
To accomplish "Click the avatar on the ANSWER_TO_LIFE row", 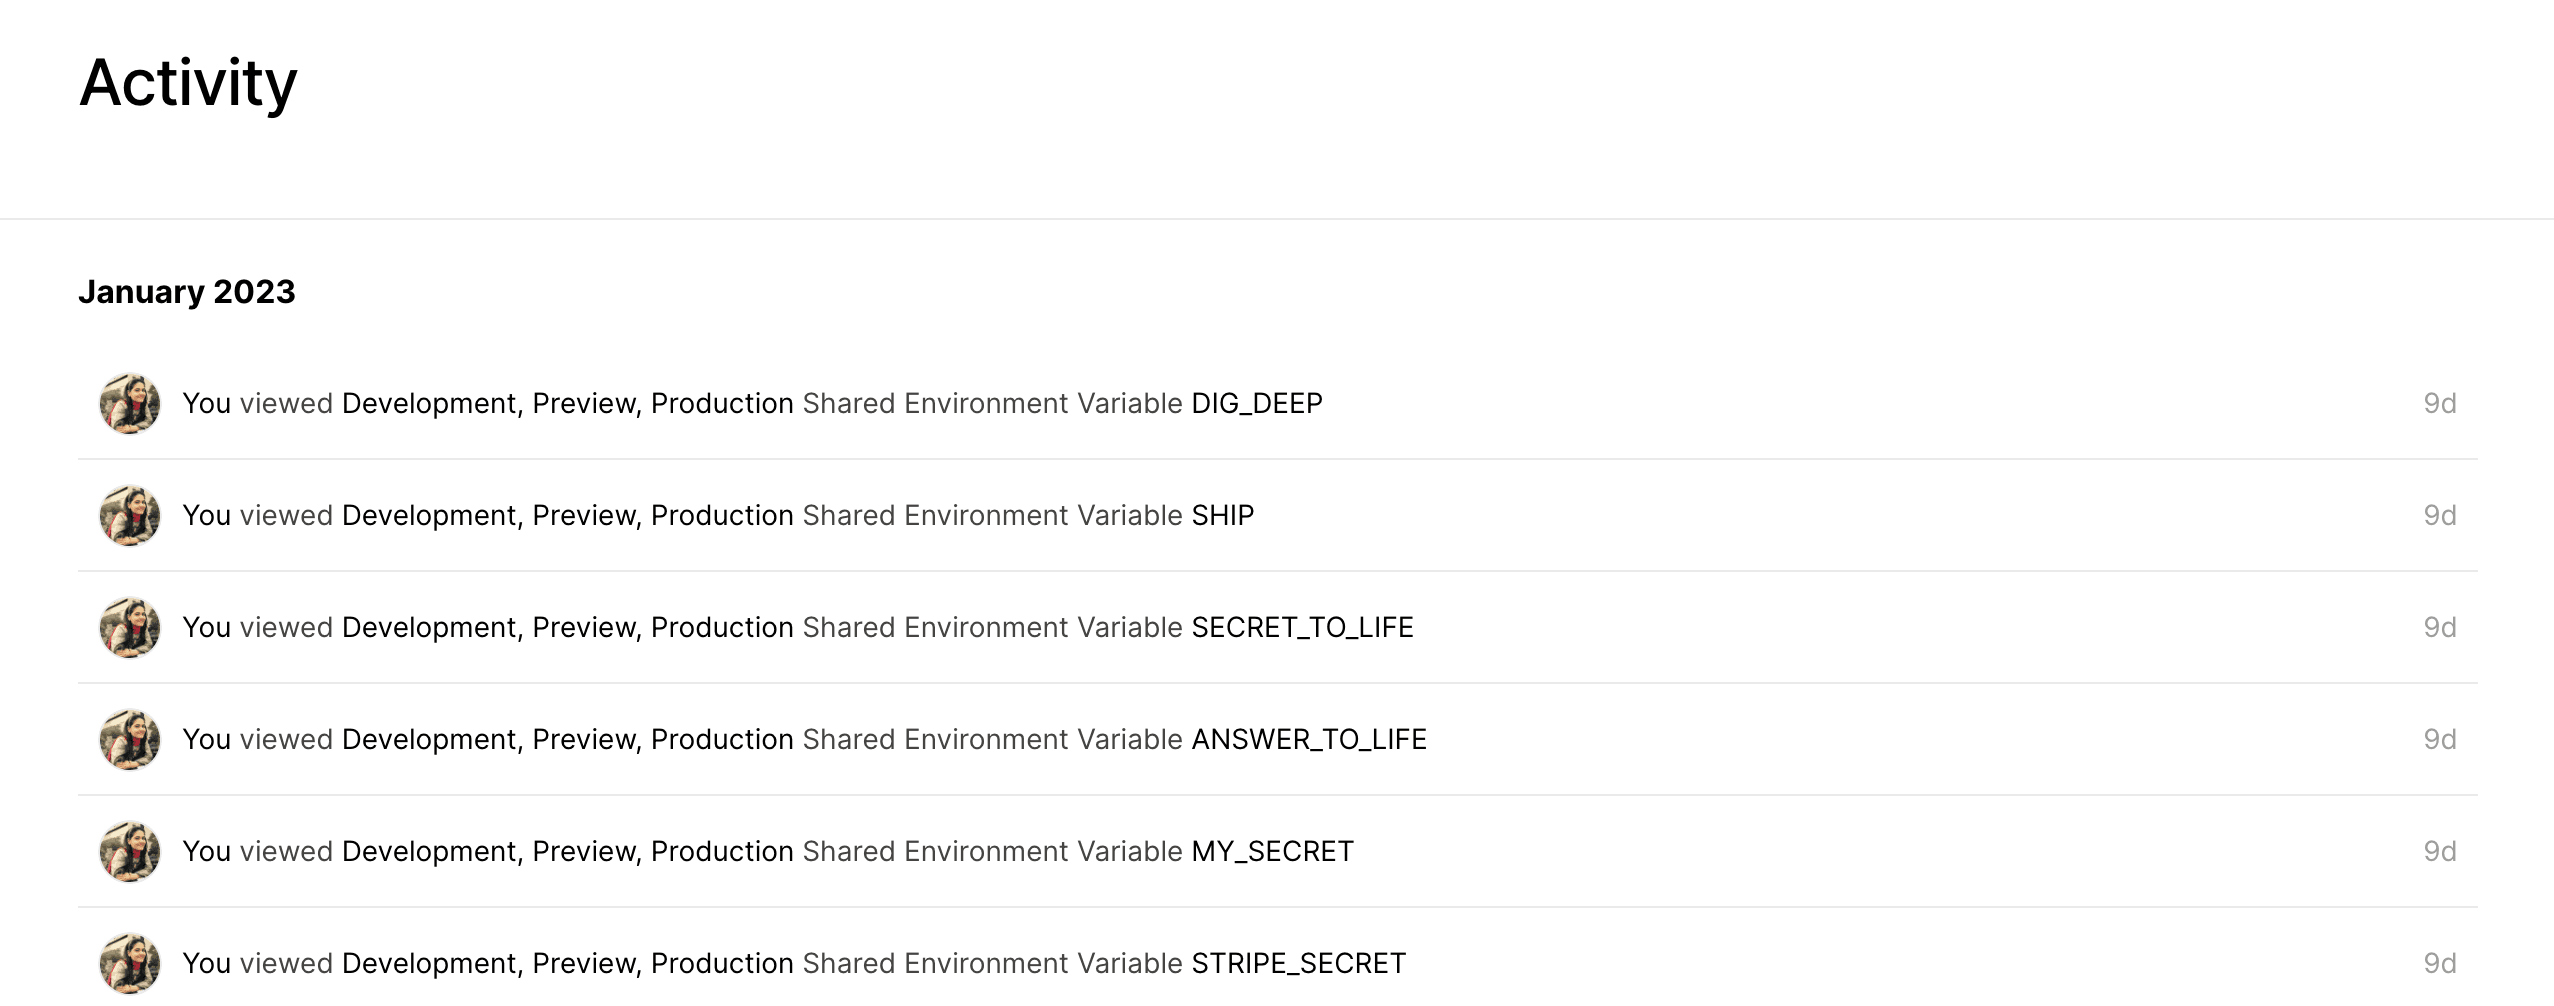I will pyautogui.click(x=130, y=740).
